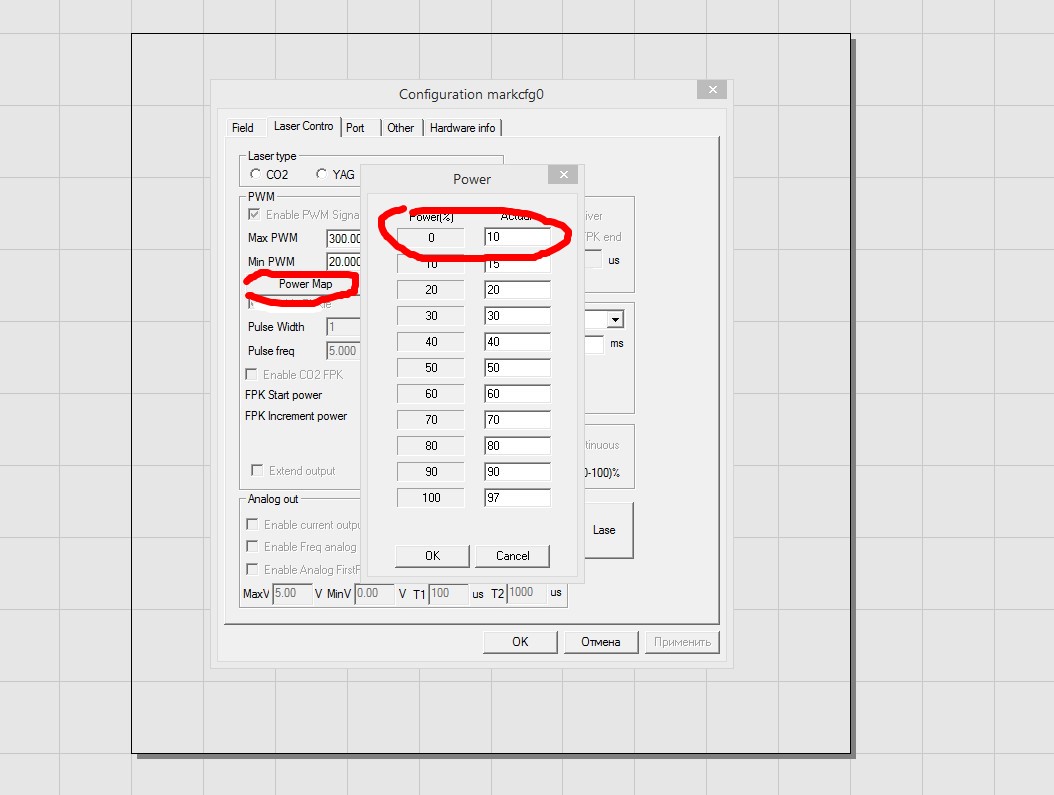The width and height of the screenshot is (1054, 795).
Task: Open the Other tab
Action: 400,128
